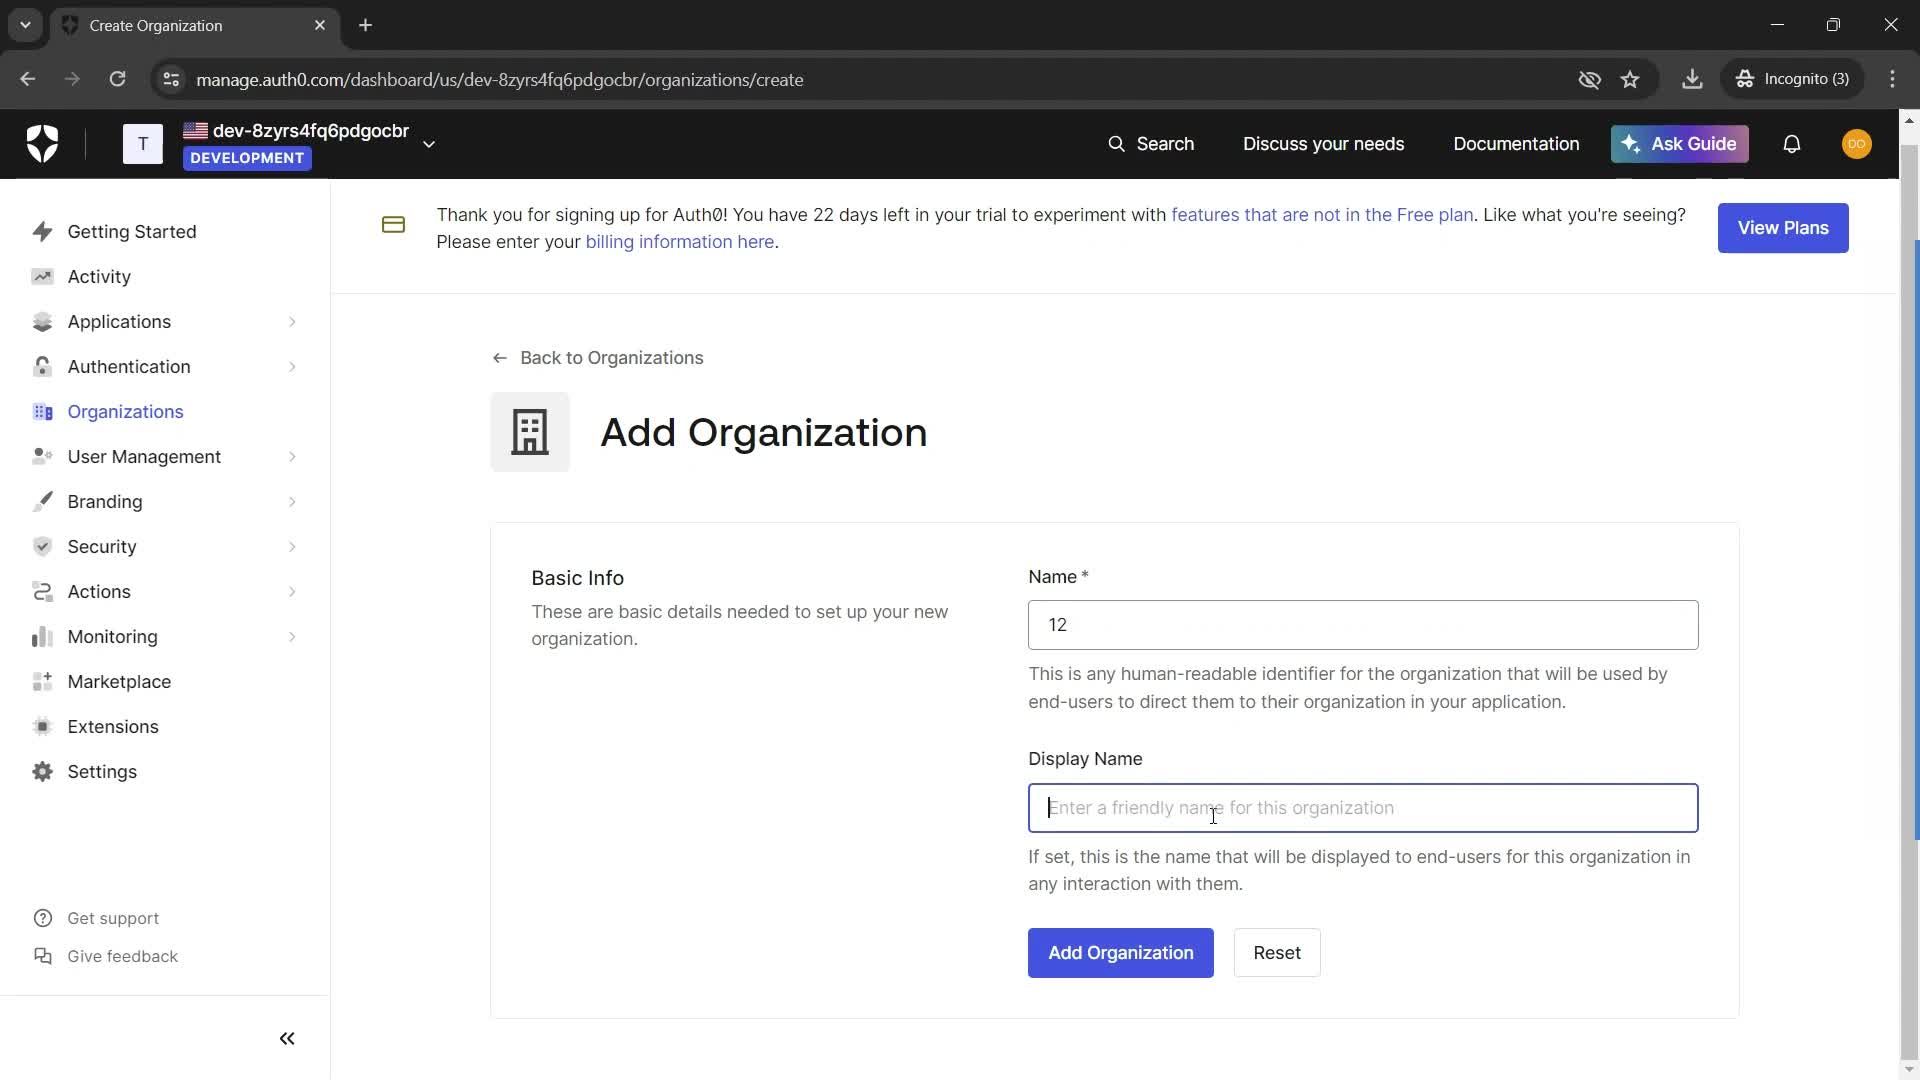
Task: Open features not in the Free plan link
Action: (1322, 215)
